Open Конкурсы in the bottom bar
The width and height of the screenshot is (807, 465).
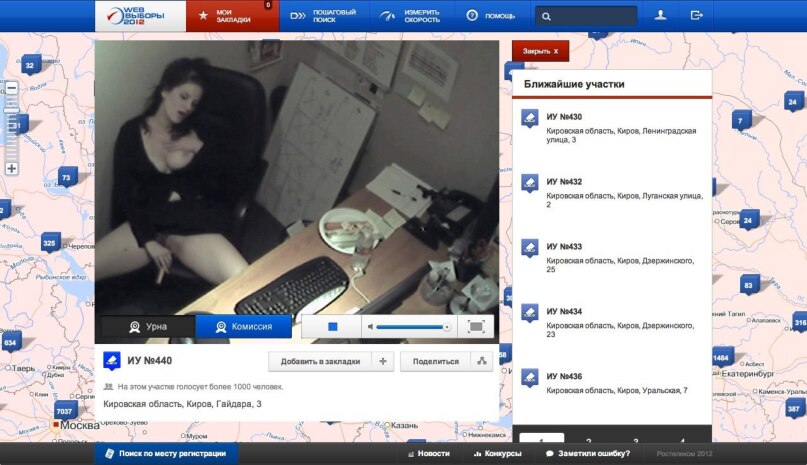point(498,454)
